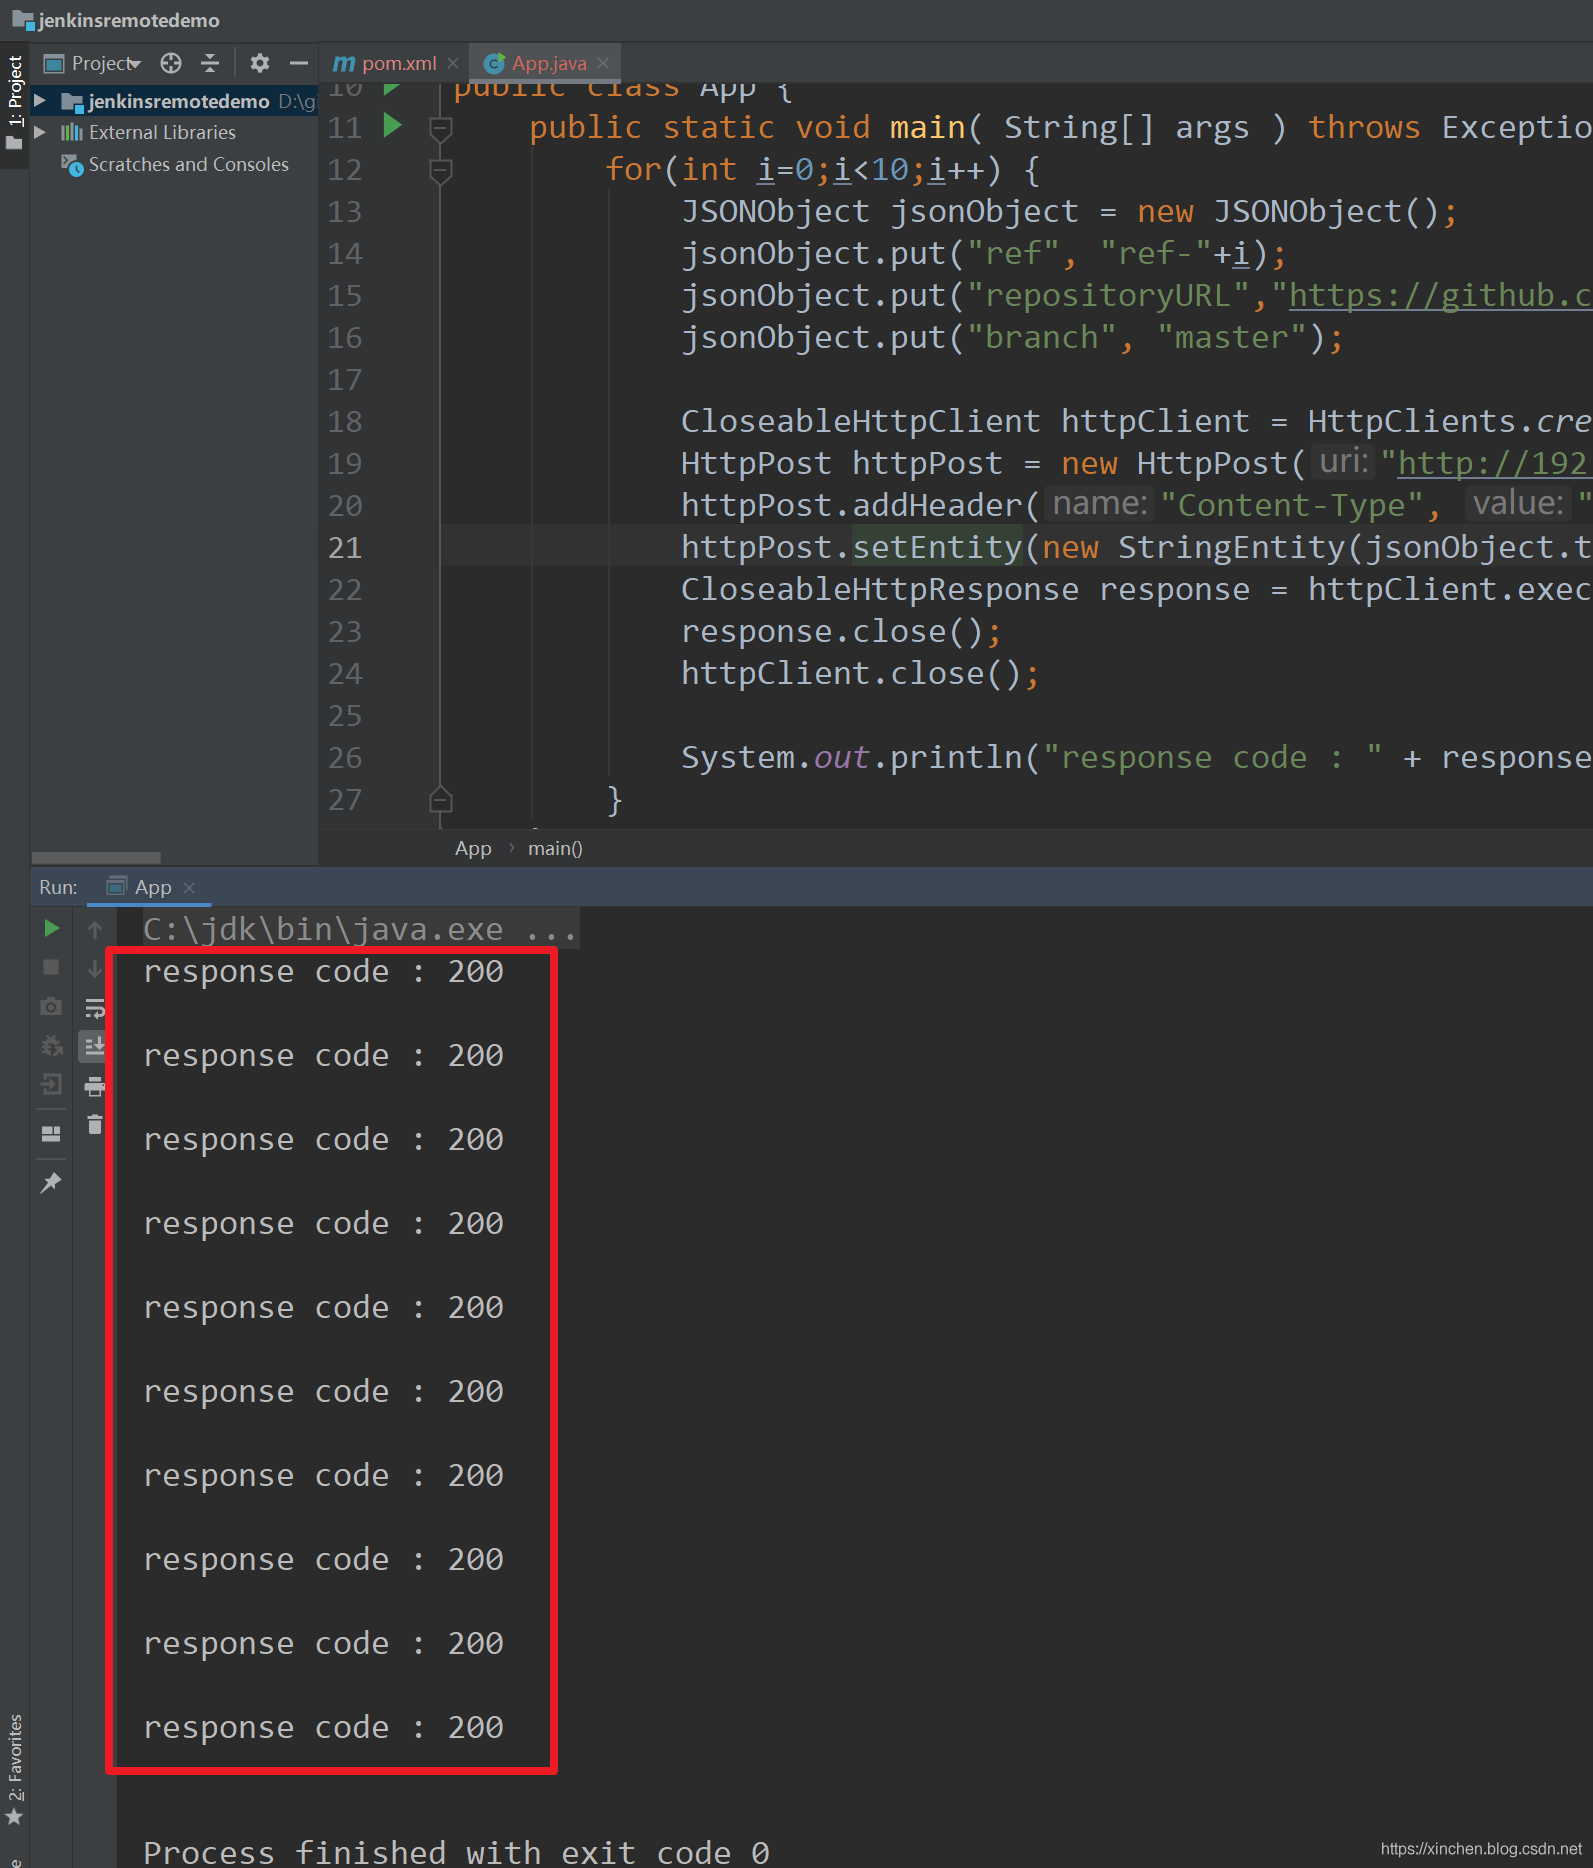The height and width of the screenshot is (1868, 1593).
Task: Open the 2: Favorites side tool tab
Action: (x=14, y=1768)
